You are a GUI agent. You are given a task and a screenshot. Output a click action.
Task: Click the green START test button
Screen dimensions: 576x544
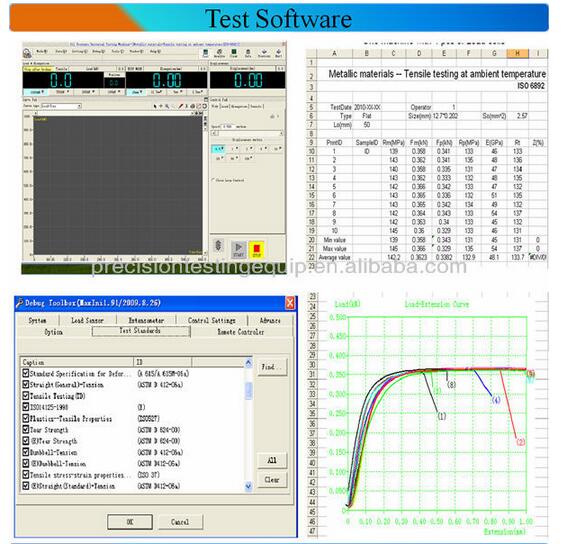coord(238,249)
